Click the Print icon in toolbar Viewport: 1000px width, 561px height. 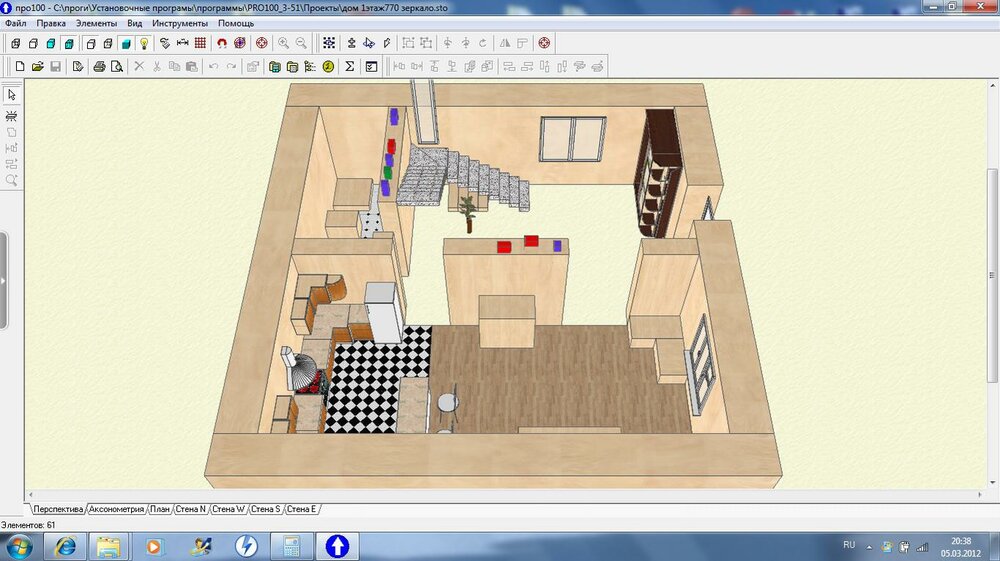(99, 67)
